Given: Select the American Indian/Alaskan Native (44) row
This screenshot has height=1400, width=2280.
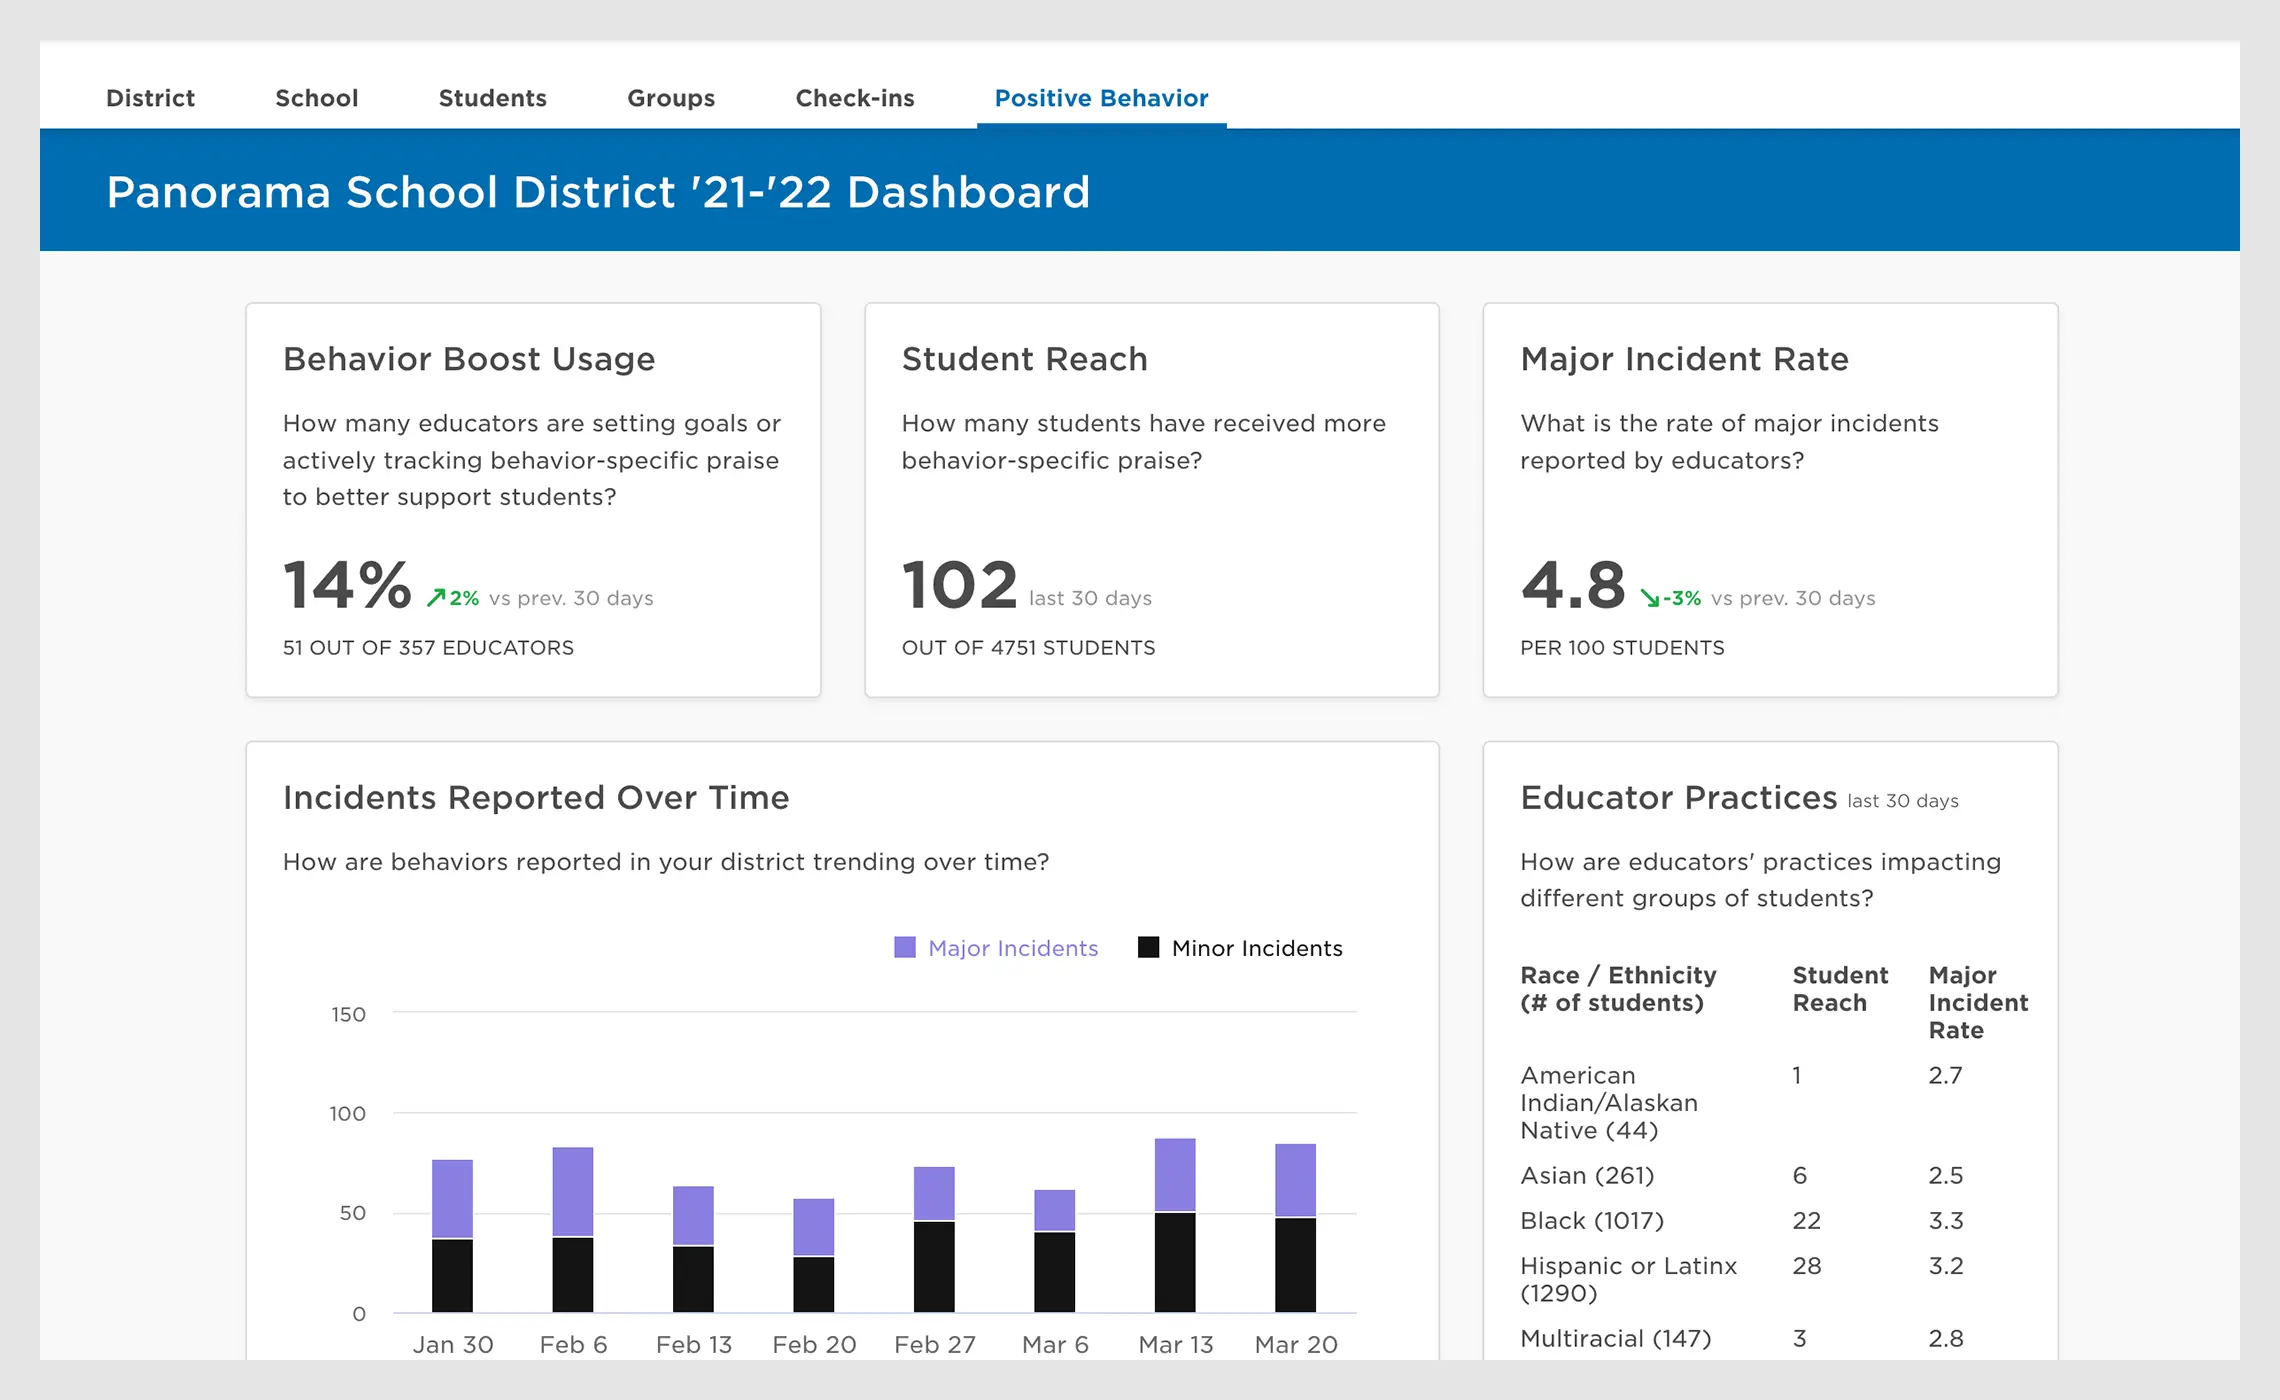Looking at the screenshot, I should coord(1770,1103).
